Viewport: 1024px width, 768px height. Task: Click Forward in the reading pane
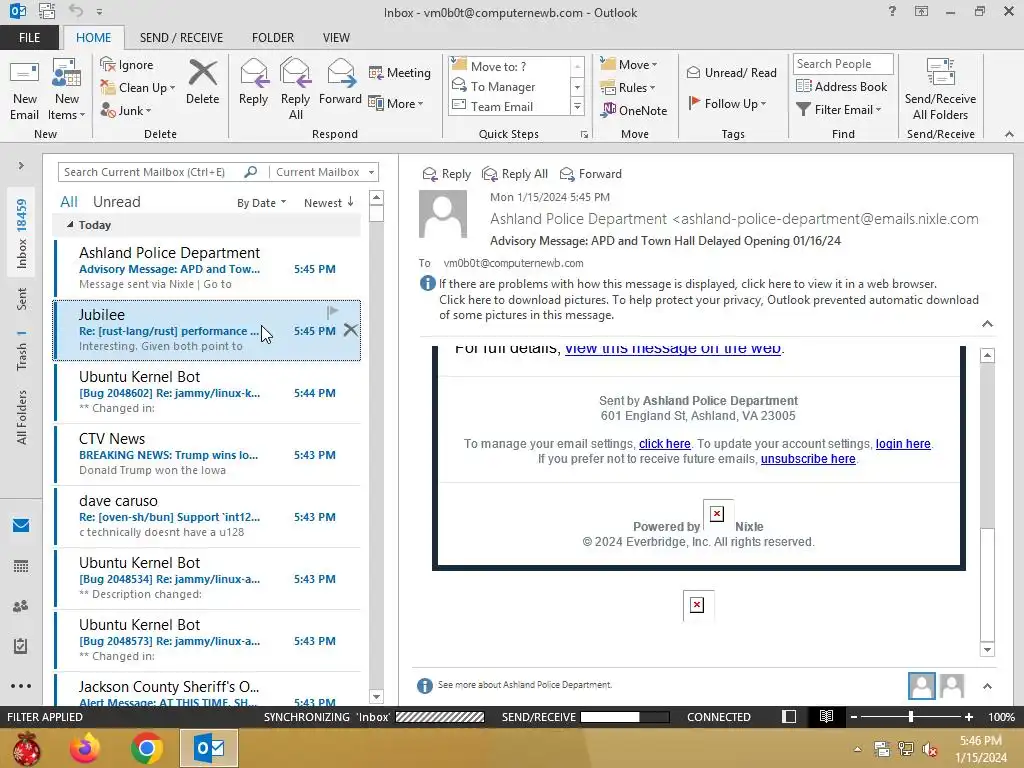click(590, 174)
